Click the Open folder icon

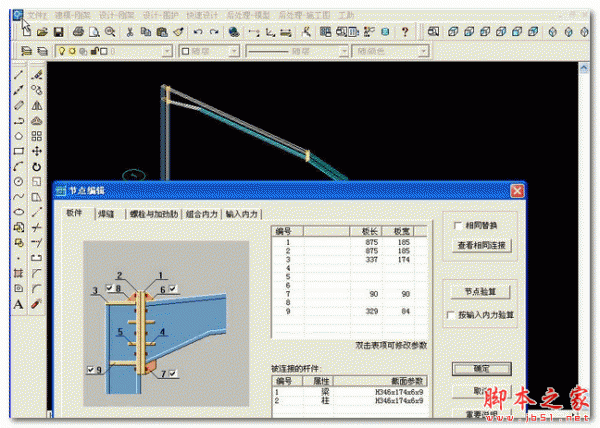click(42, 32)
